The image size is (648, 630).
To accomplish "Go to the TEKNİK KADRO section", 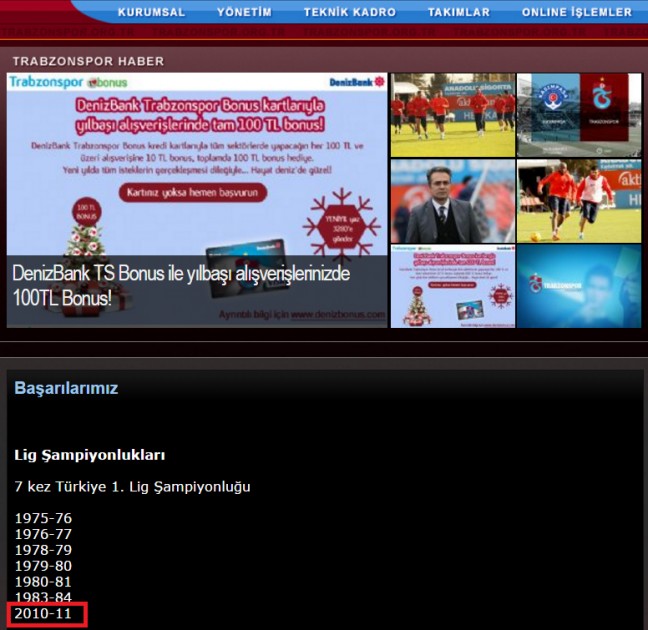I will pos(350,13).
